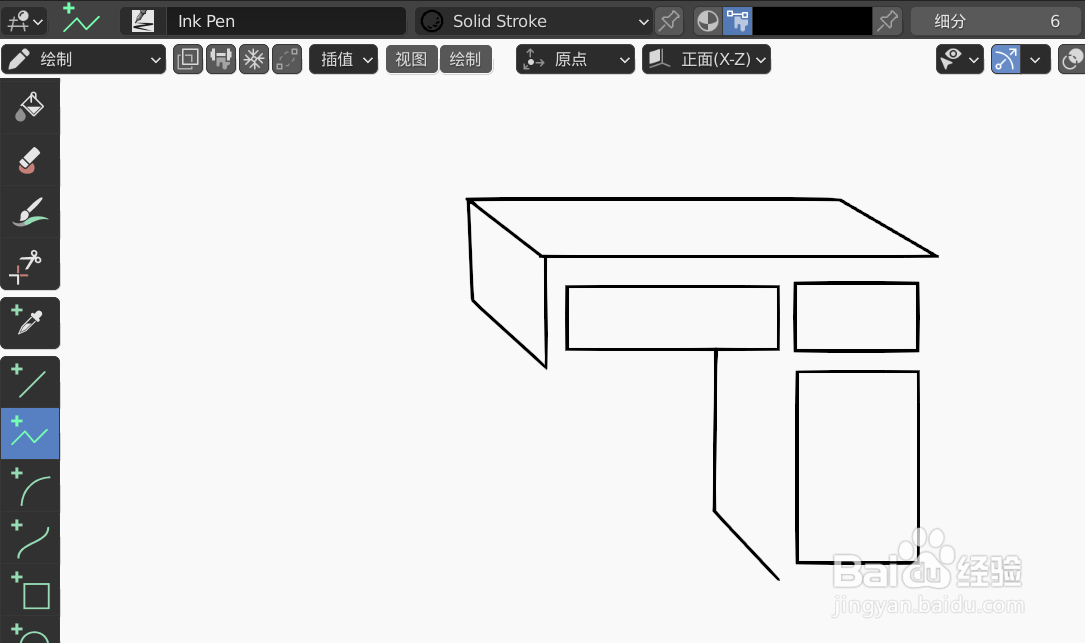Adjust the 细分 subdivision value field

point(997,21)
